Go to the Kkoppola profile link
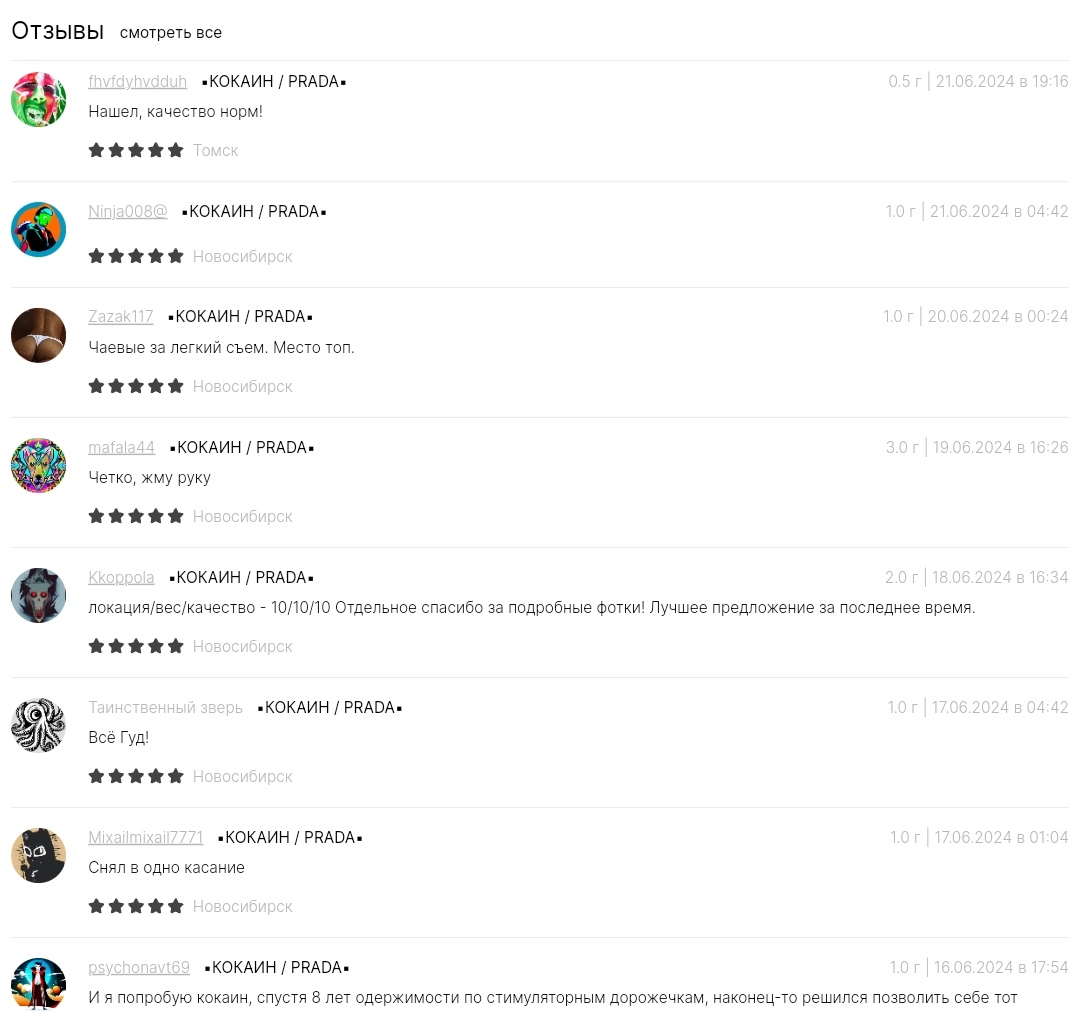This screenshot has width=1072, height=1011. point(121,577)
